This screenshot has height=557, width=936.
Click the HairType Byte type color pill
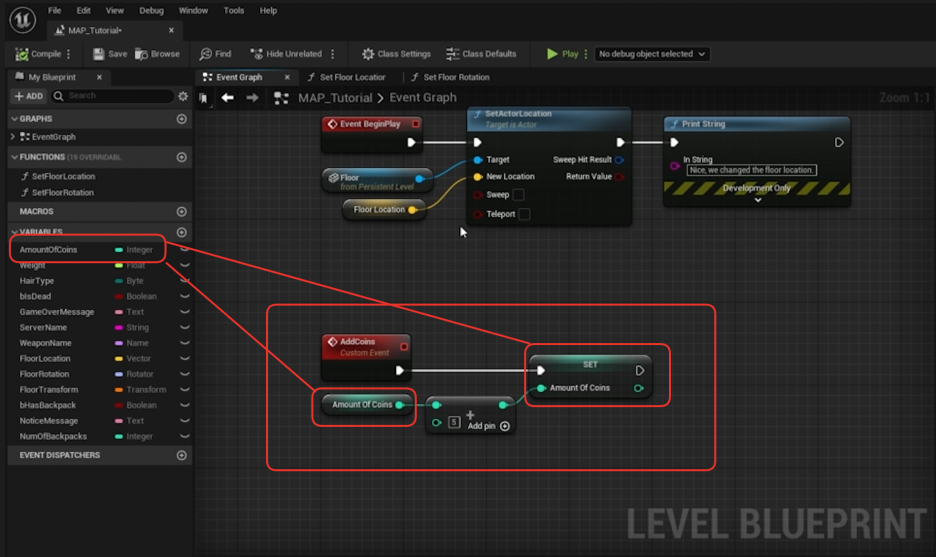click(x=119, y=281)
